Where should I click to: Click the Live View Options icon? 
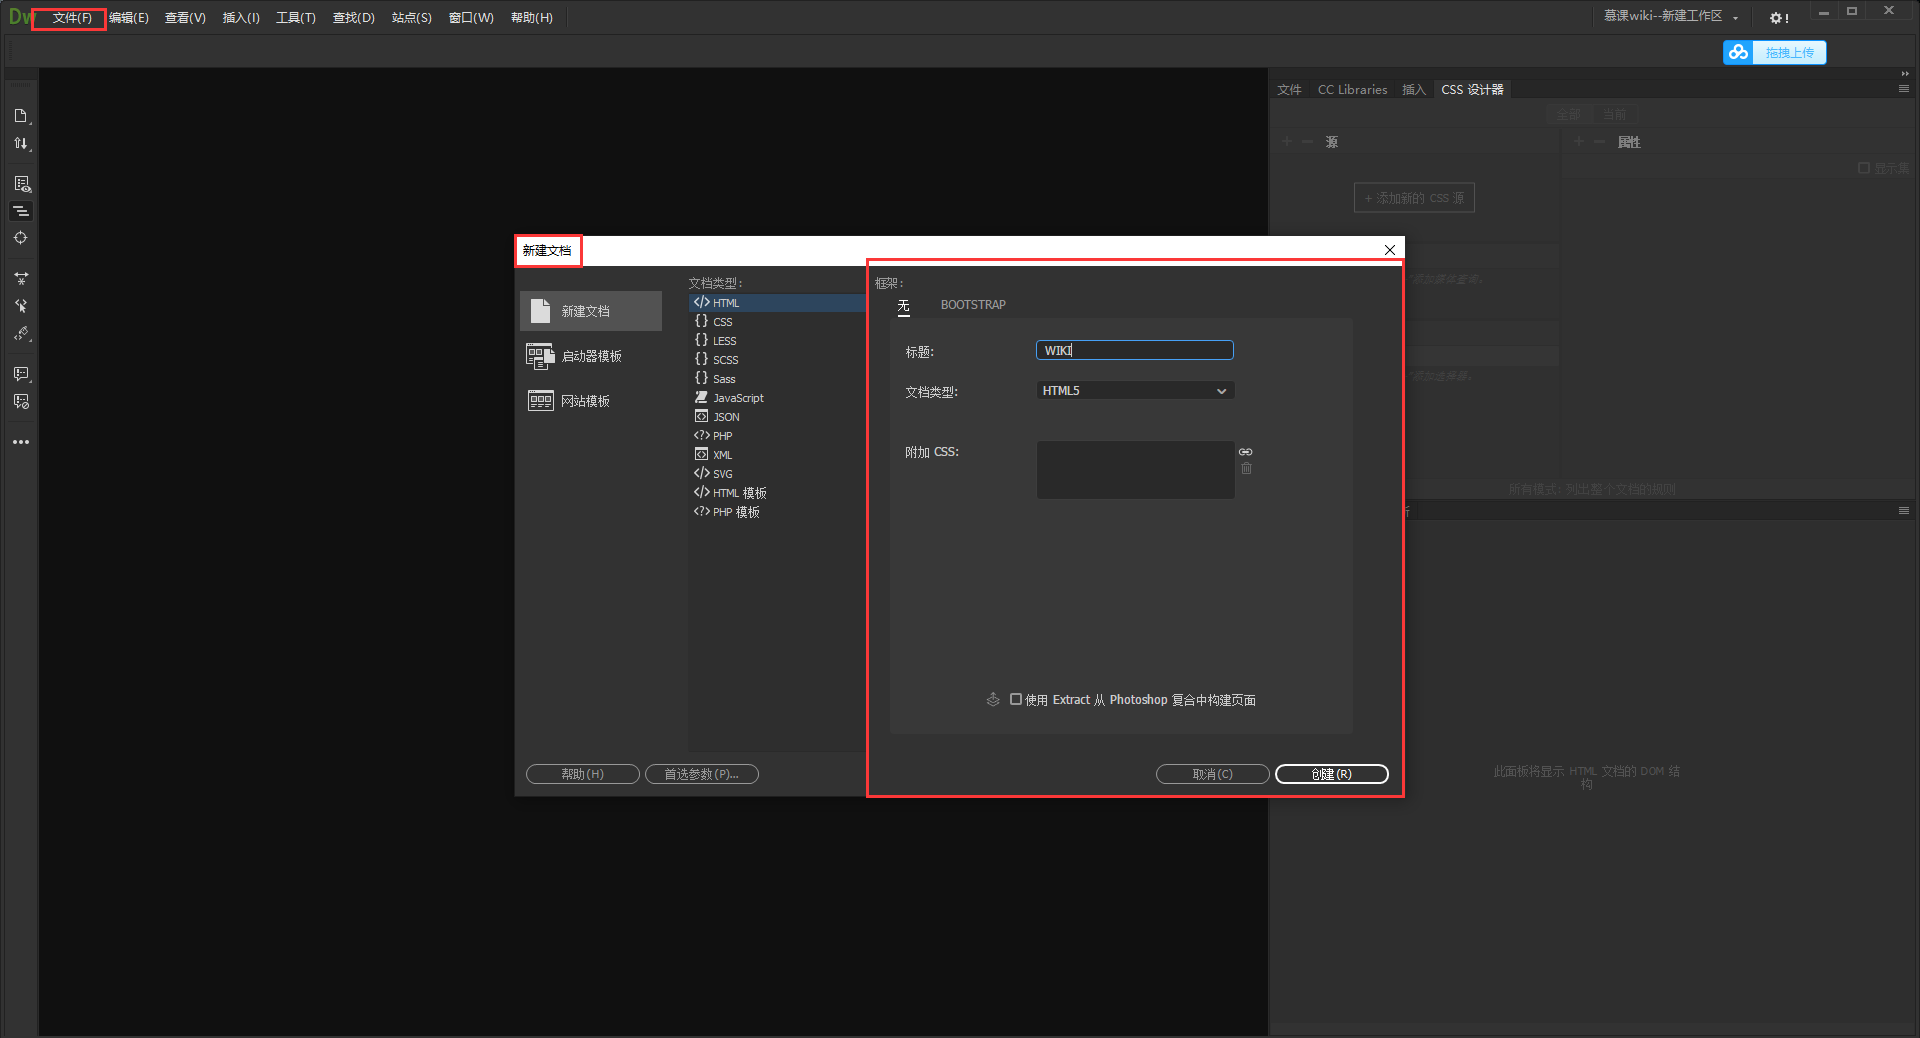point(21,184)
